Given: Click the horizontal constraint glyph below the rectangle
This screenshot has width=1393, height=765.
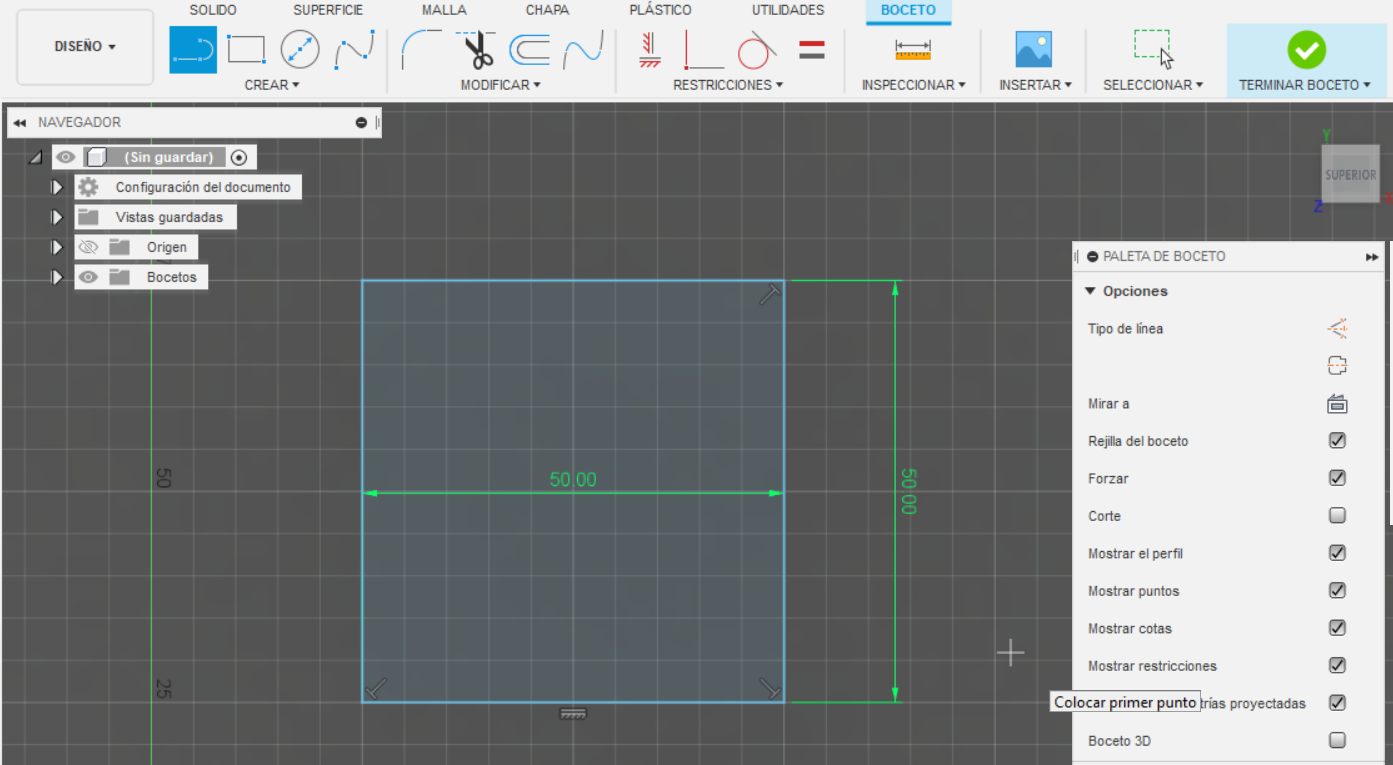Looking at the screenshot, I should [573, 713].
